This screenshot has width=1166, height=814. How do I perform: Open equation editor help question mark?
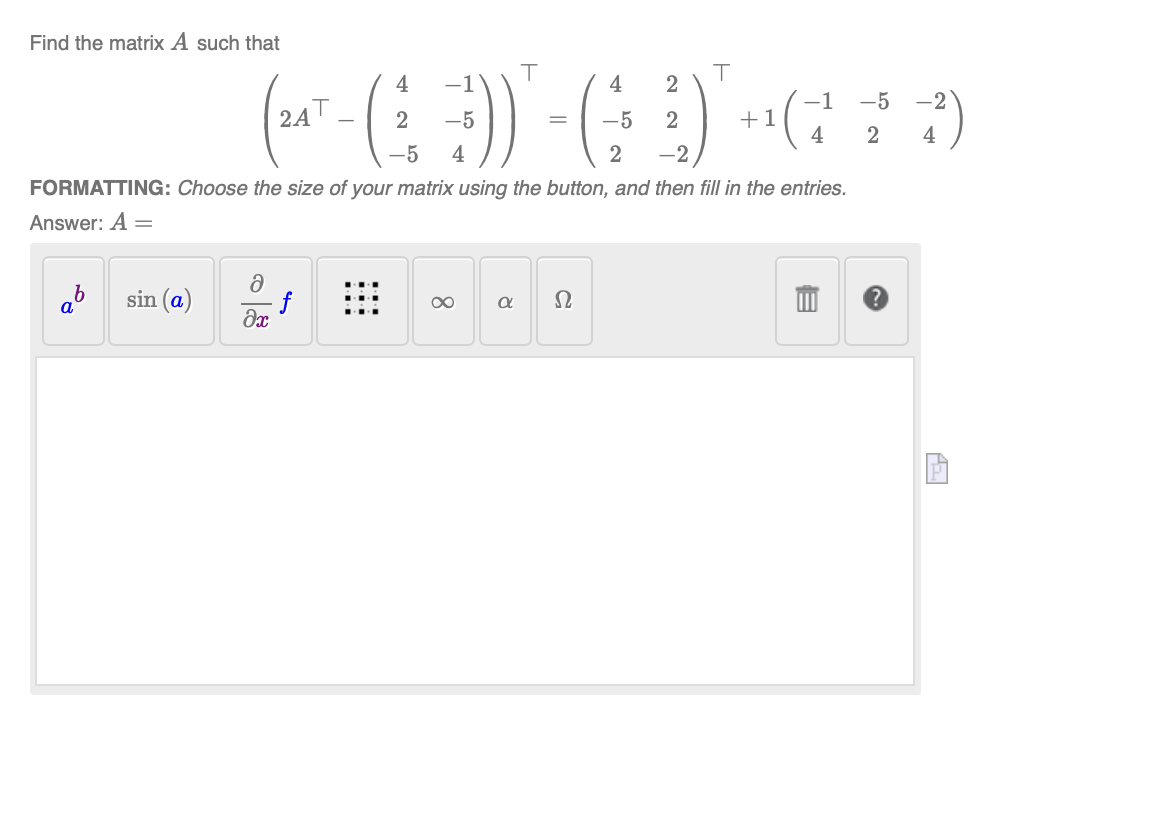[876, 301]
